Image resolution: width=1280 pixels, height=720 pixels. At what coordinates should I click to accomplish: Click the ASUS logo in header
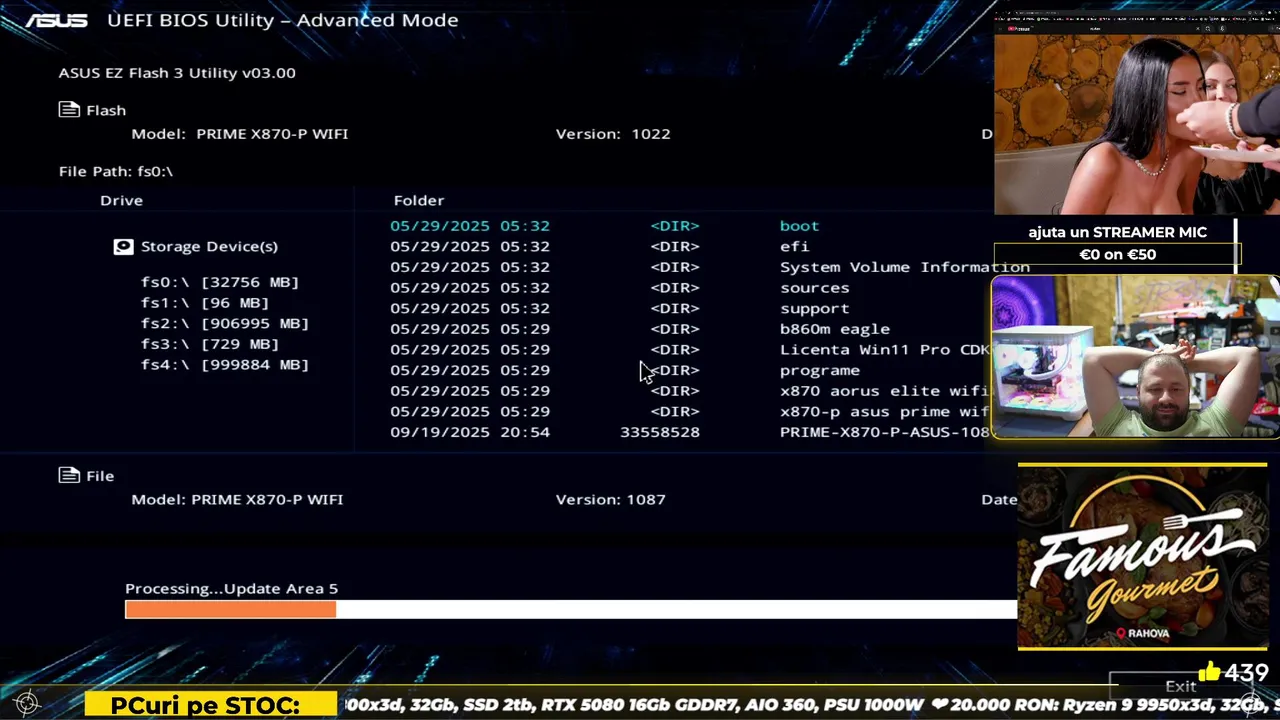pos(56,20)
